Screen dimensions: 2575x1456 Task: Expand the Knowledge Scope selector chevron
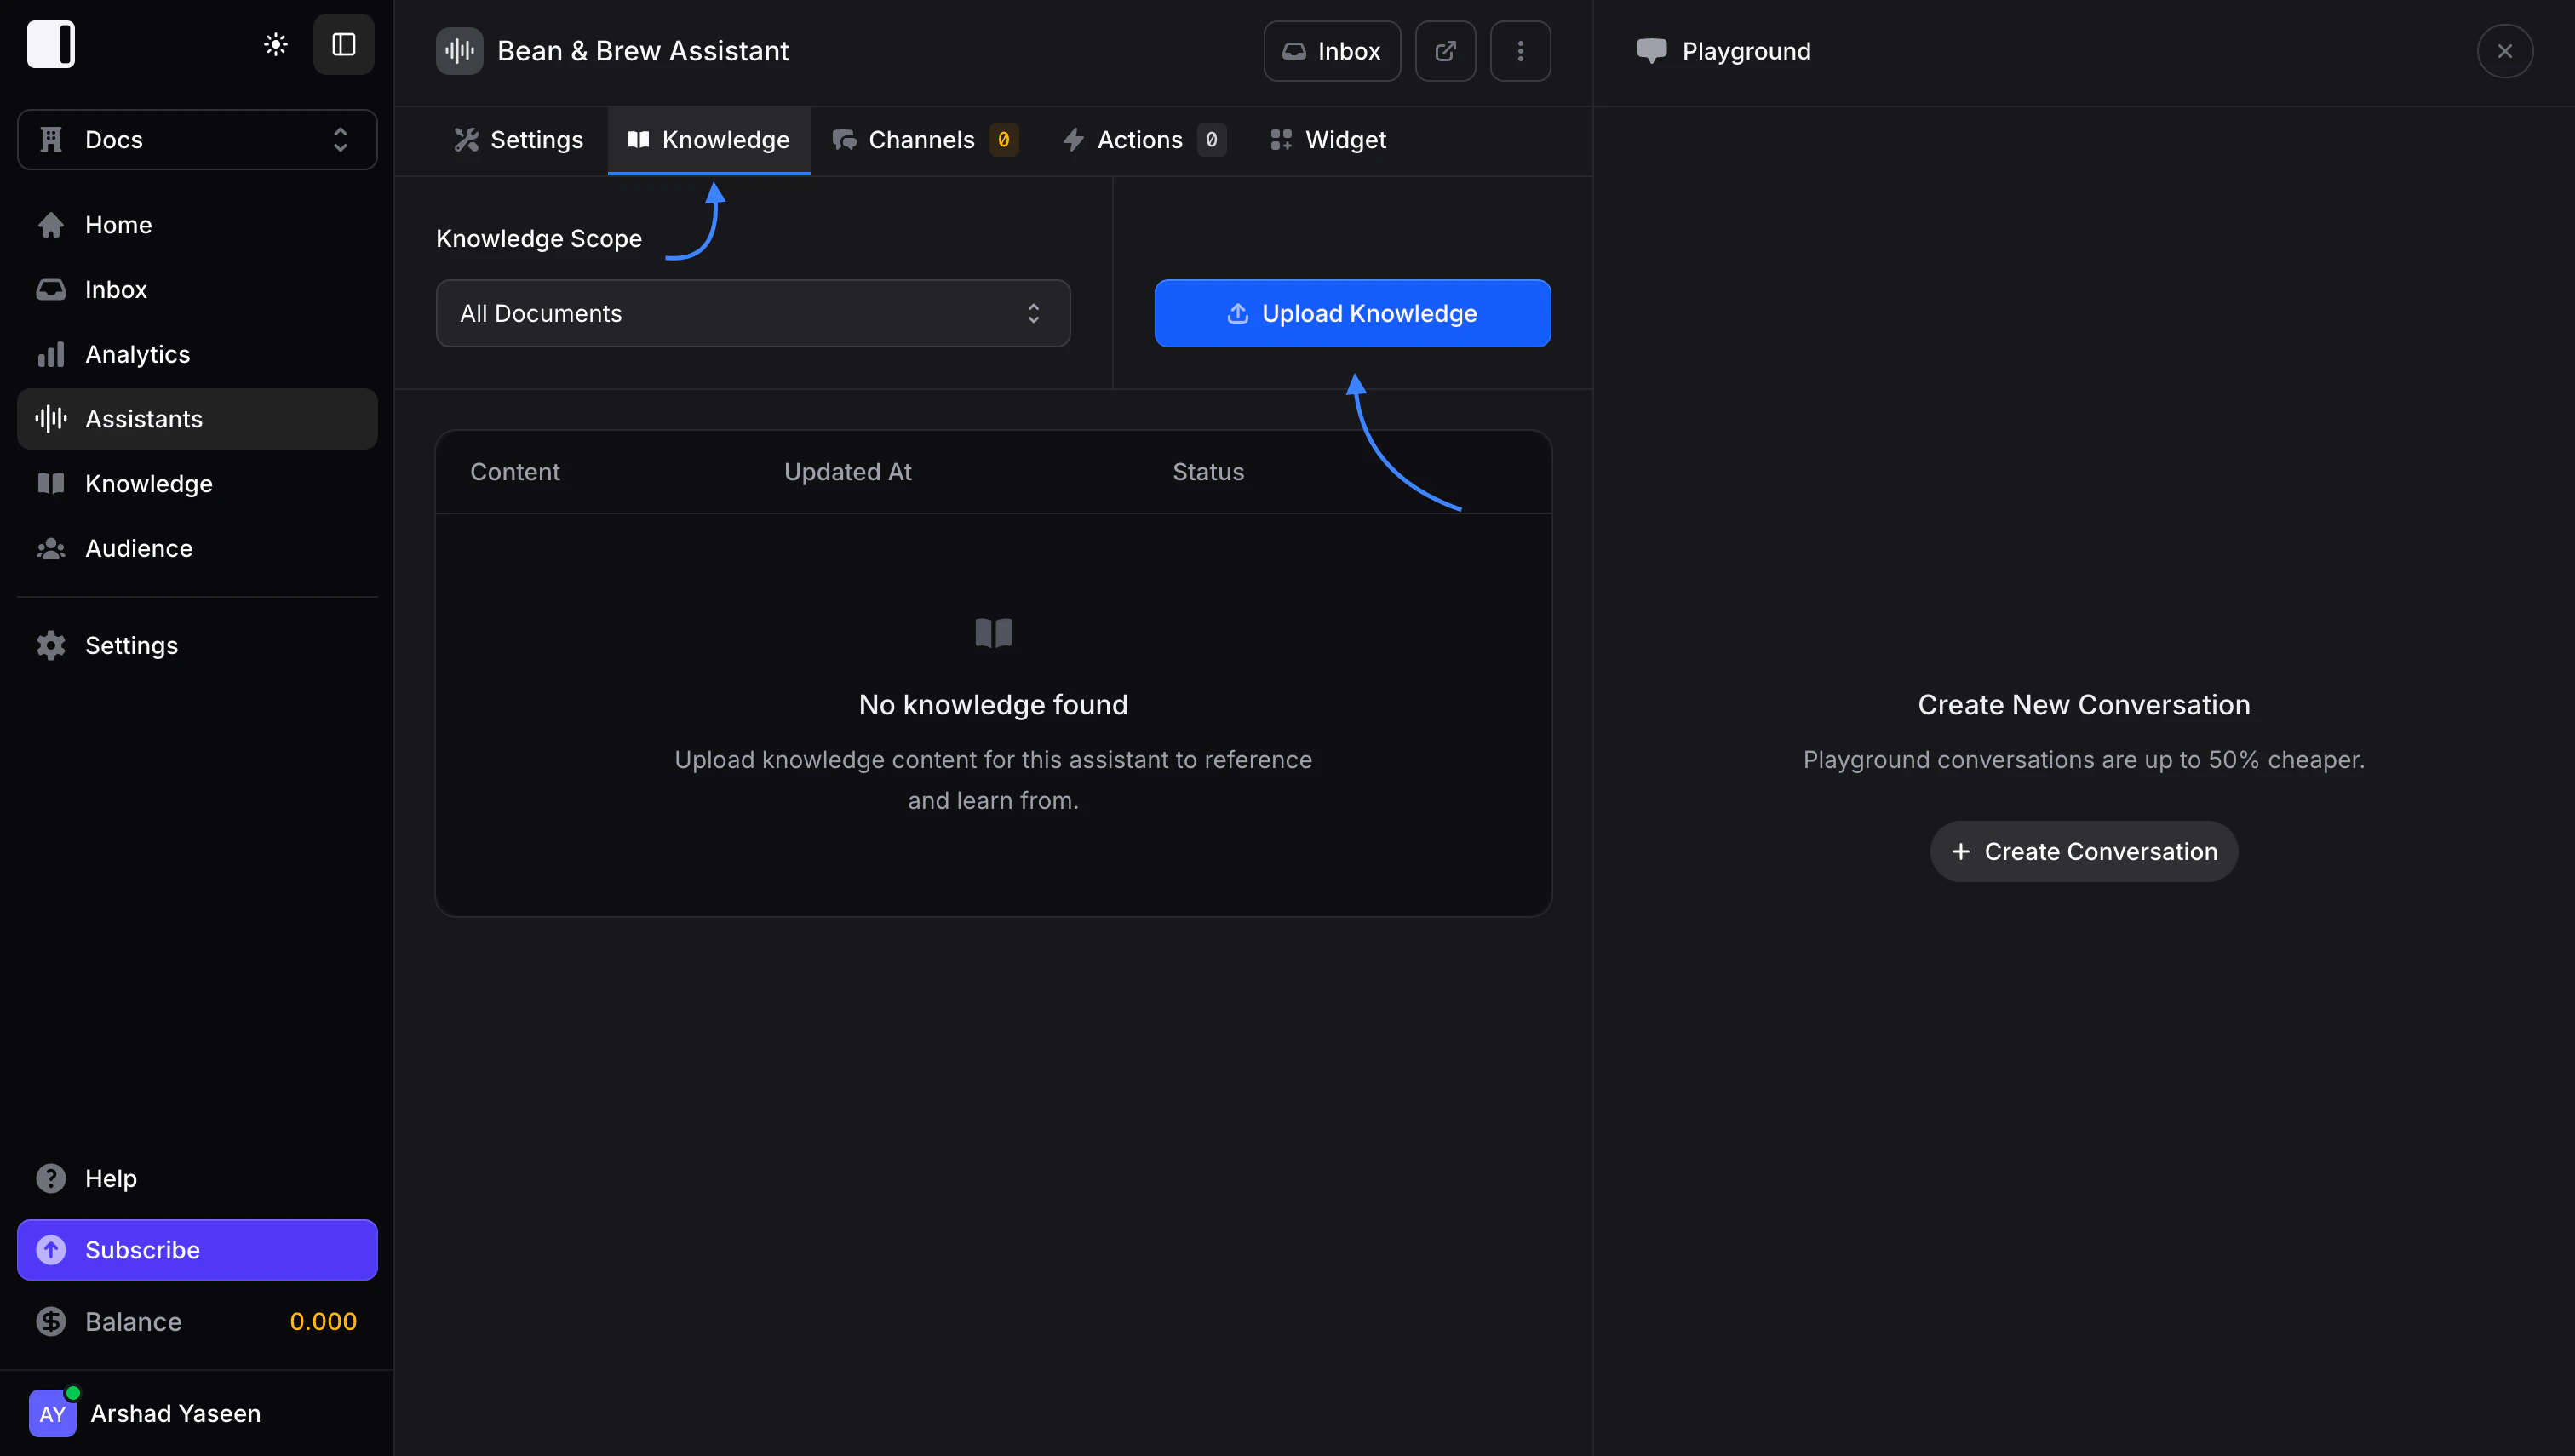(x=1034, y=313)
